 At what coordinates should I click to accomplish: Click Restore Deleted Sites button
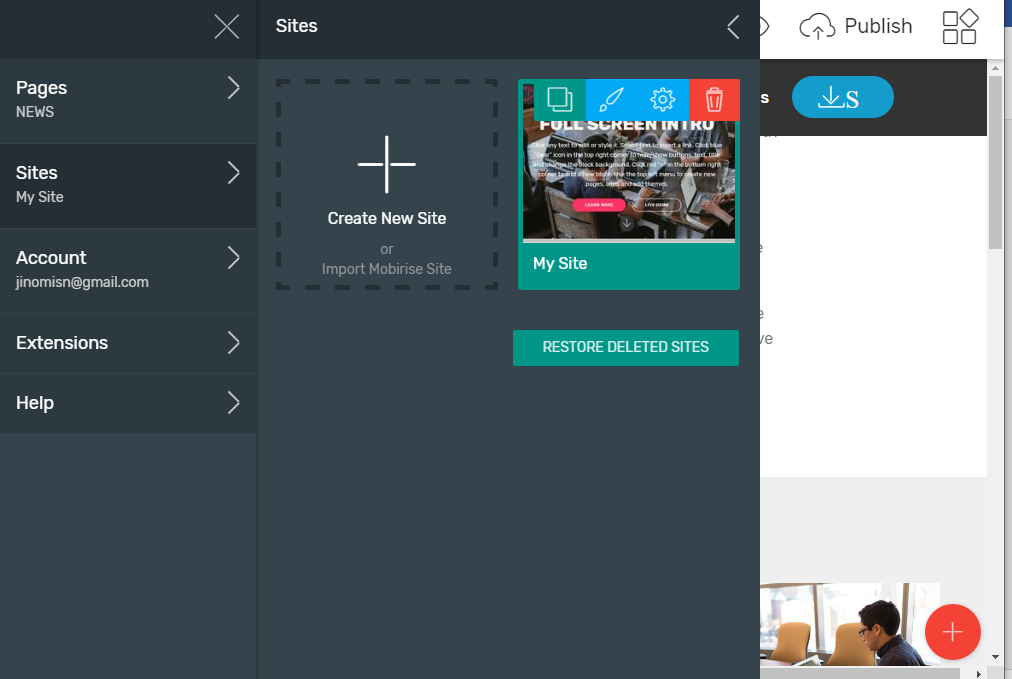(x=626, y=348)
